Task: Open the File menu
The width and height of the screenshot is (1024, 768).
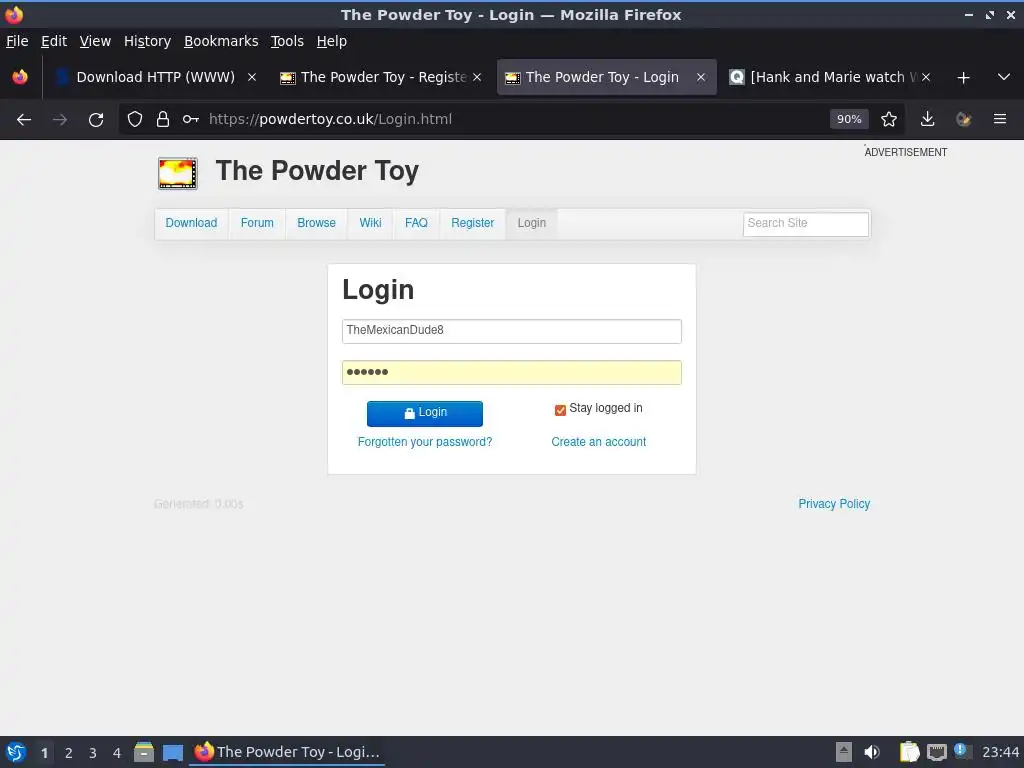Action: (17, 41)
